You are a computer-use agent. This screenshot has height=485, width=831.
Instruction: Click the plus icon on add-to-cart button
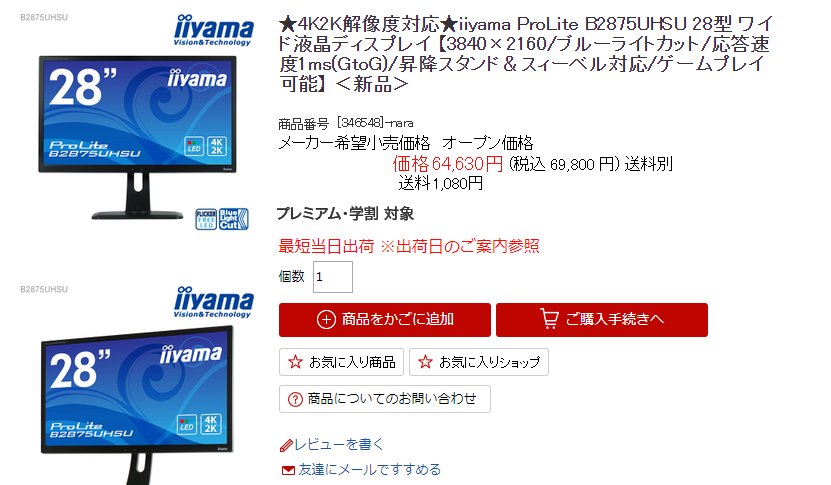click(x=326, y=320)
